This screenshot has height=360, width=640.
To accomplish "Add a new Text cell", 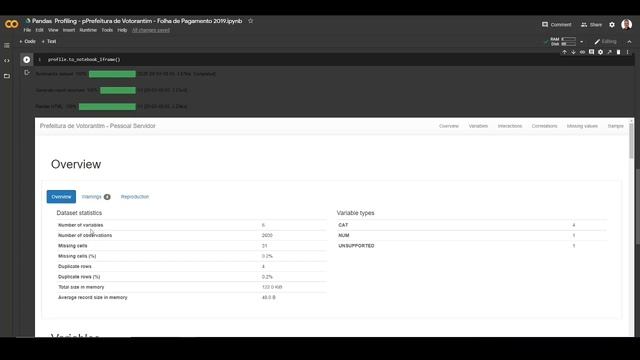I will [x=49, y=41].
